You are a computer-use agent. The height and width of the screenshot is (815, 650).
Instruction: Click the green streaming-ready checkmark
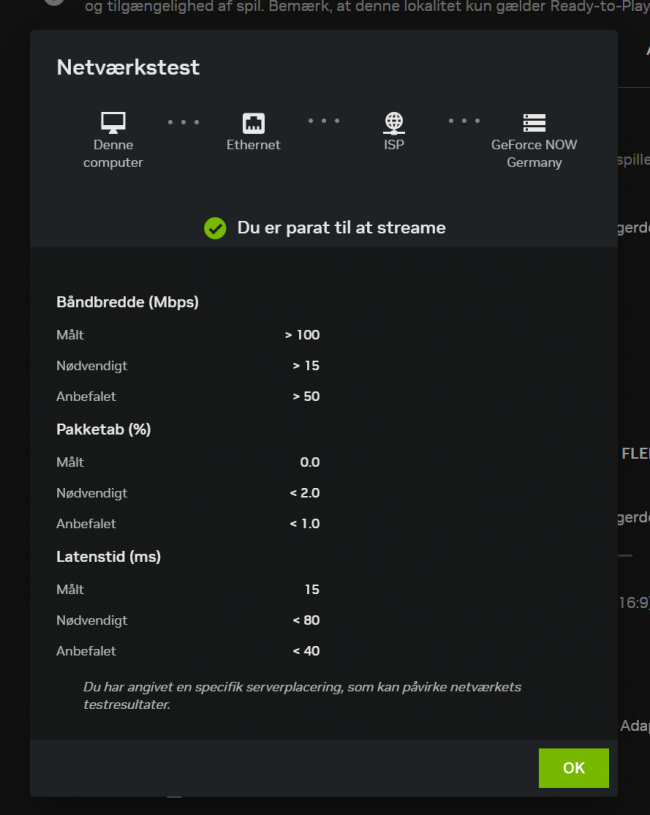click(215, 228)
